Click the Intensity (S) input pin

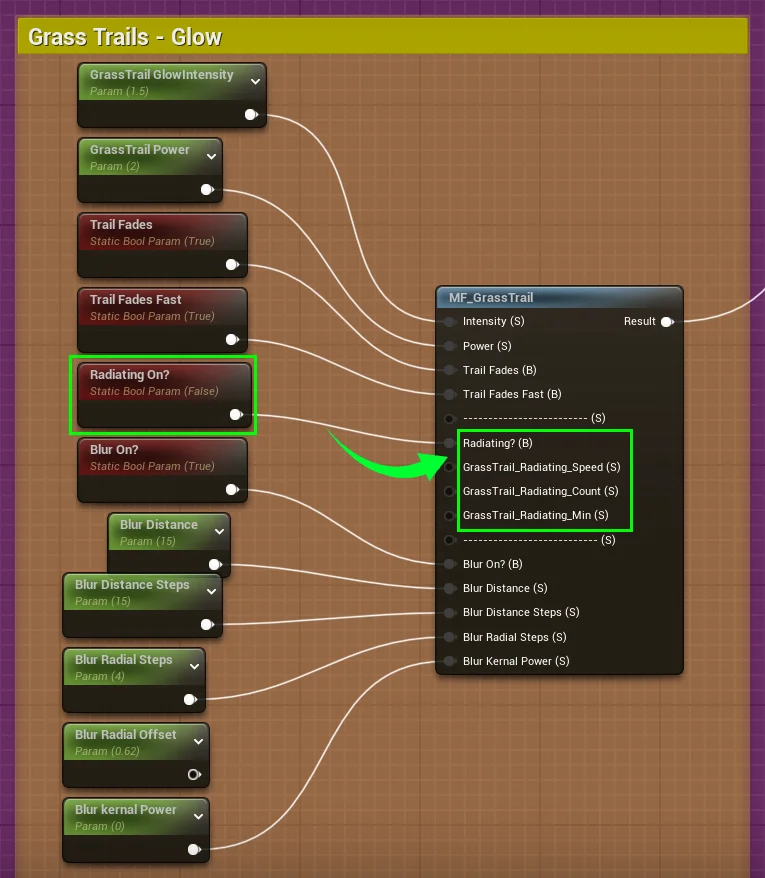pyautogui.click(x=450, y=322)
